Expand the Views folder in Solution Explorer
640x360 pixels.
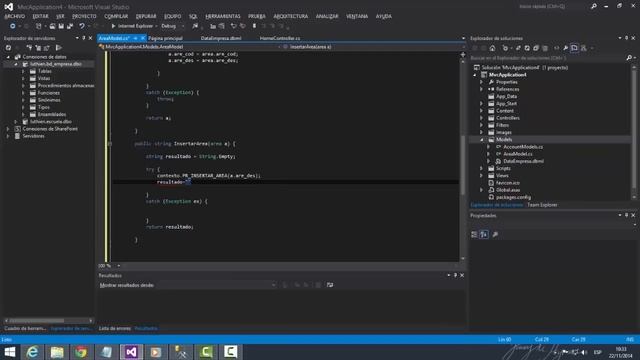tap(482, 176)
